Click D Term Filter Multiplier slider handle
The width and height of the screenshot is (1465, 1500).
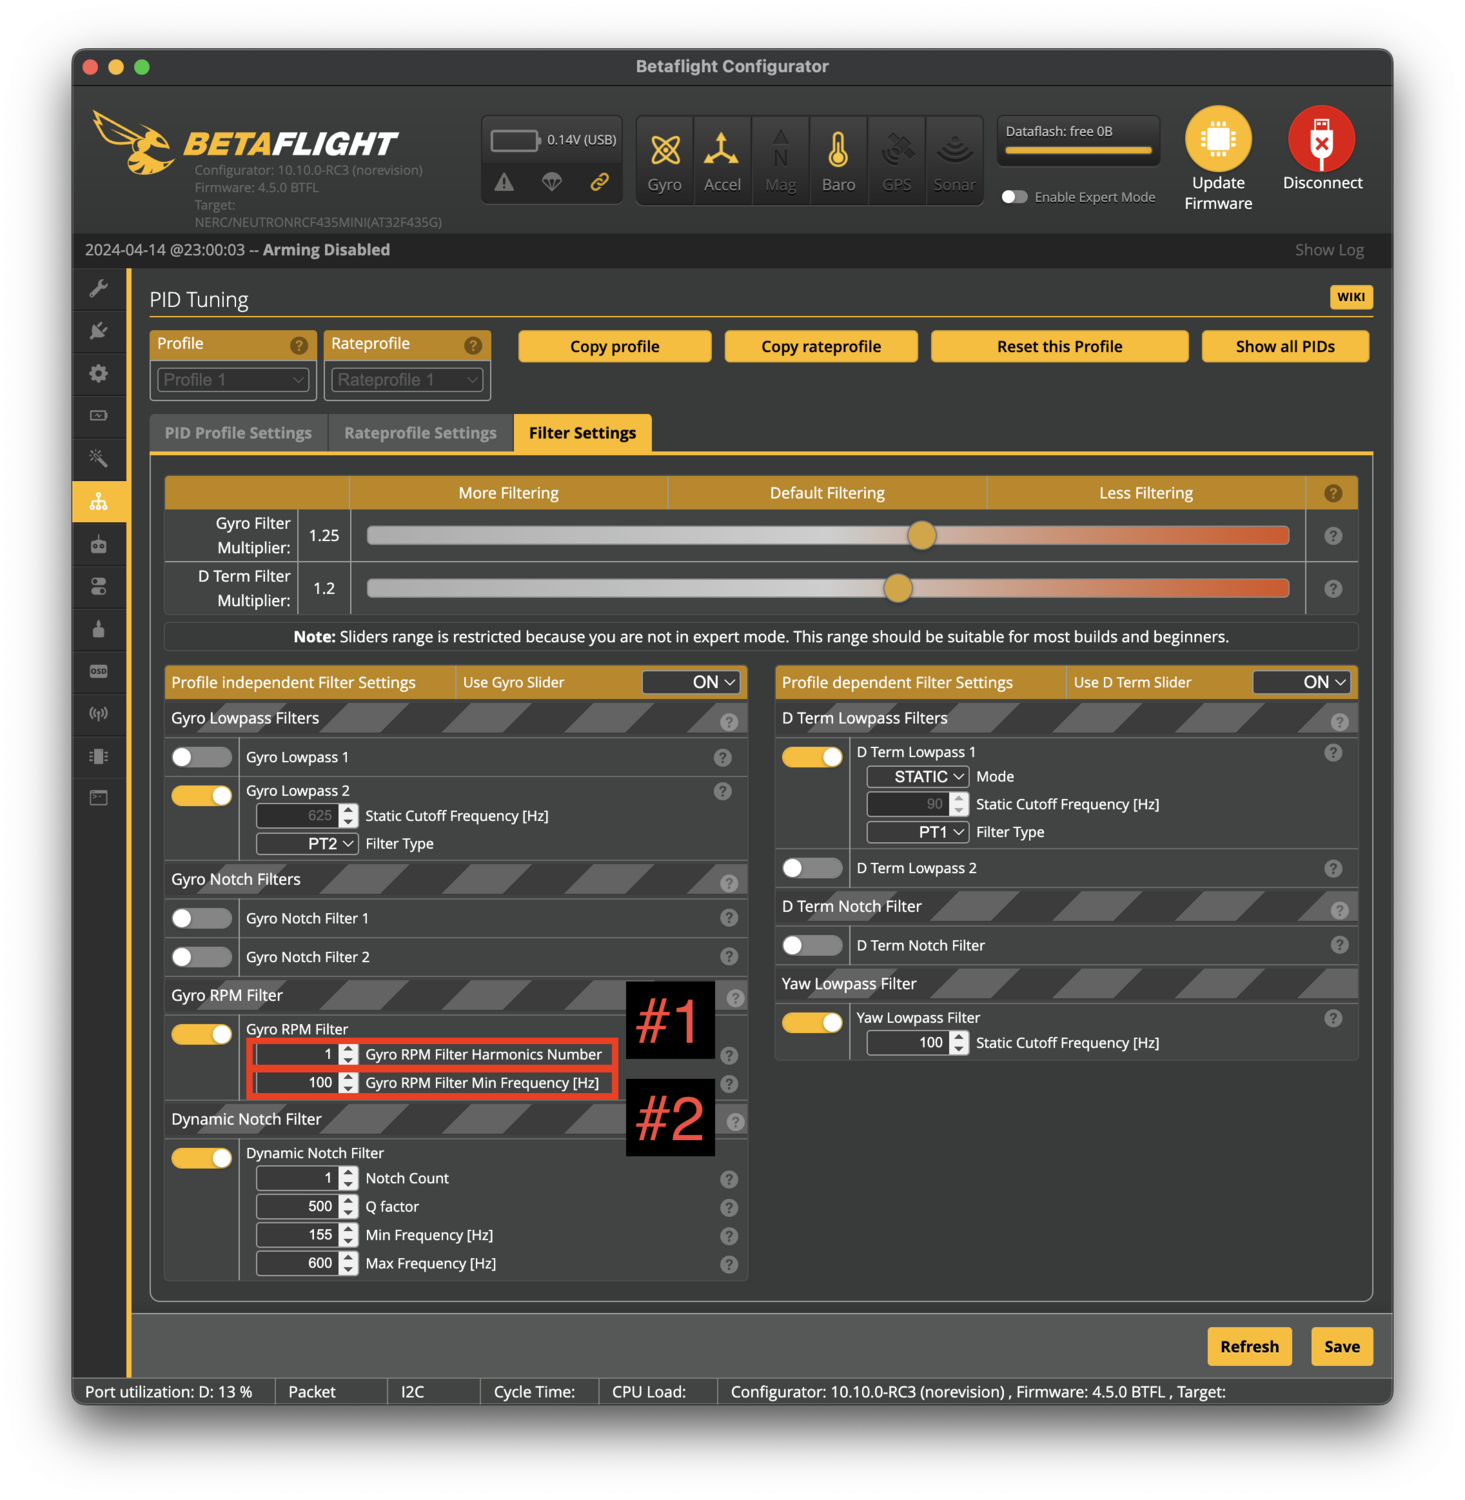pos(898,588)
